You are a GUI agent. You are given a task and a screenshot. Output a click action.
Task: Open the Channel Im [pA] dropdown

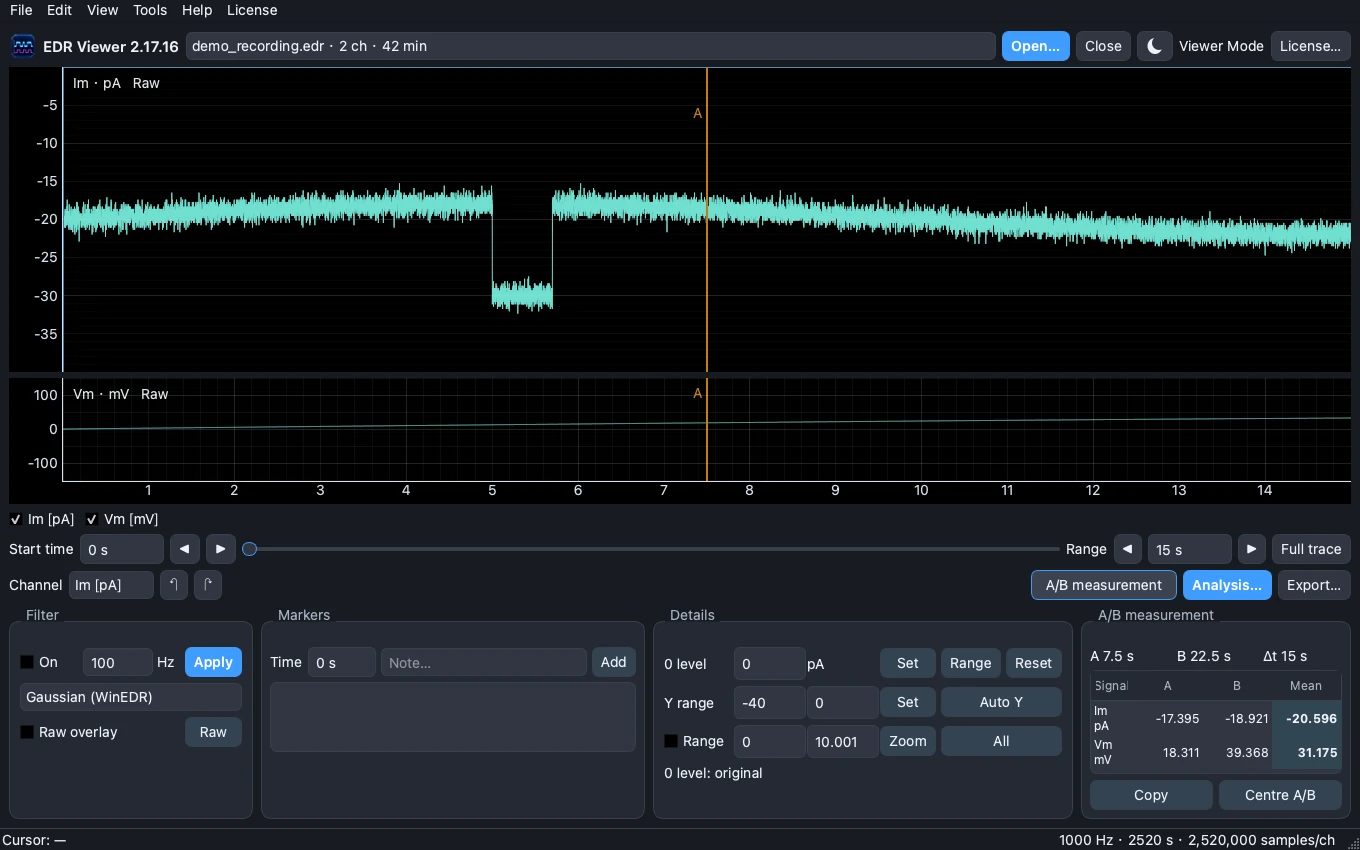pyautogui.click(x=111, y=585)
